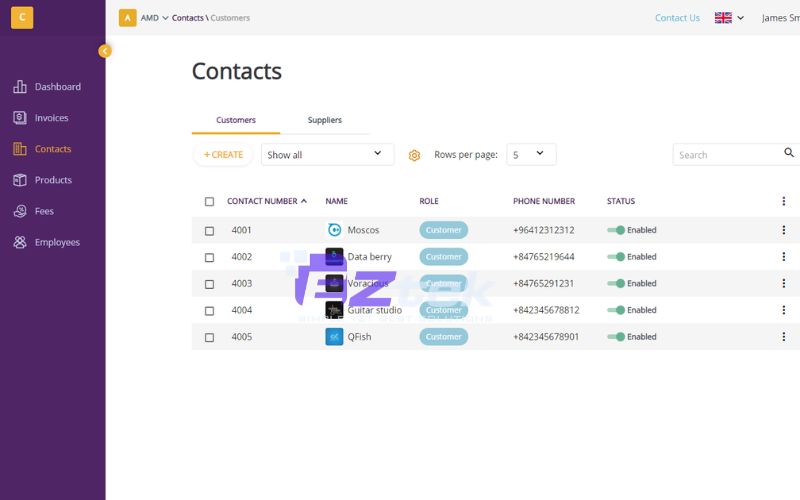This screenshot has height=500, width=800.
Task: Open the table header three-dot menu
Action: coord(784,201)
